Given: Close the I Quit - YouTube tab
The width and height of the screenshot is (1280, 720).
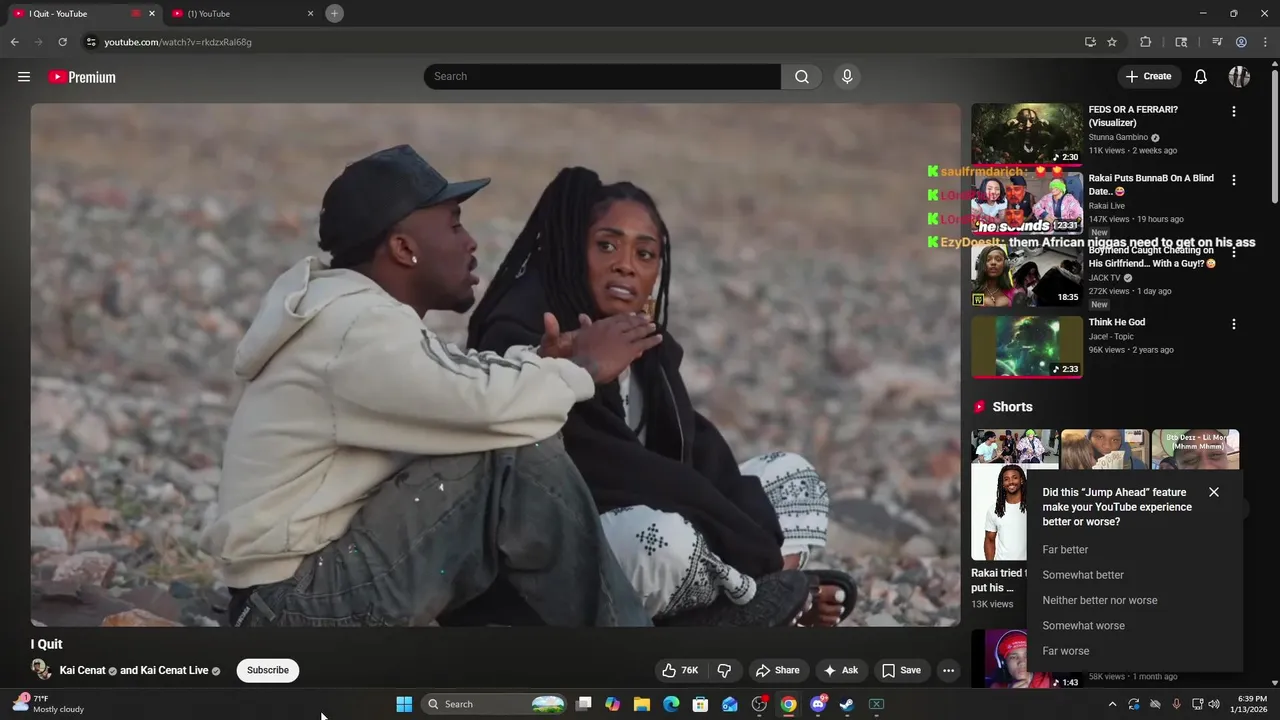Looking at the screenshot, I should 152,13.
